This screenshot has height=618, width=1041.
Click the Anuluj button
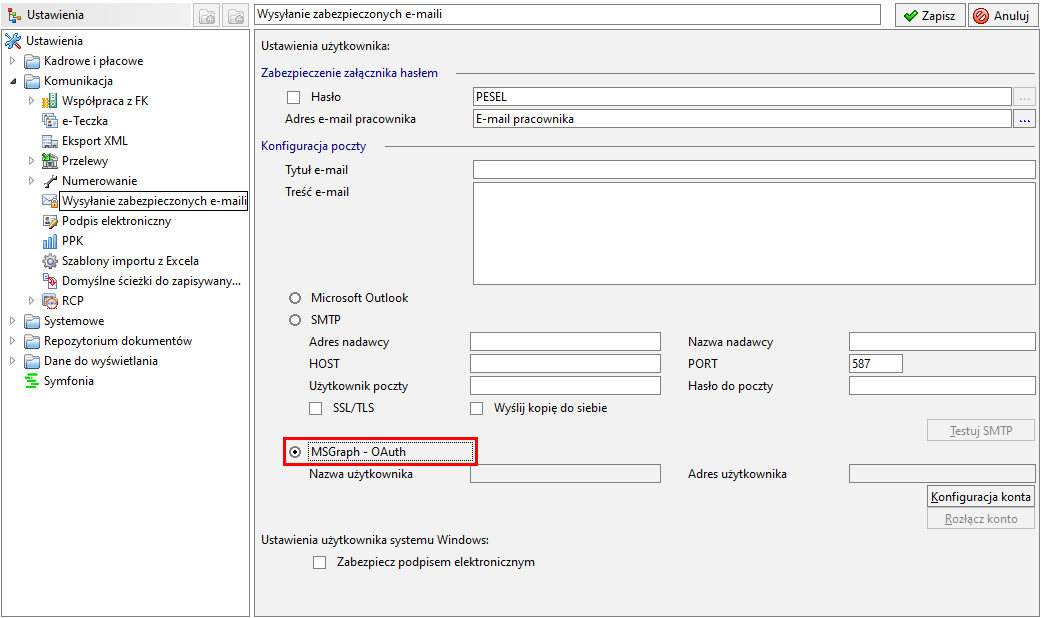(x=1003, y=15)
